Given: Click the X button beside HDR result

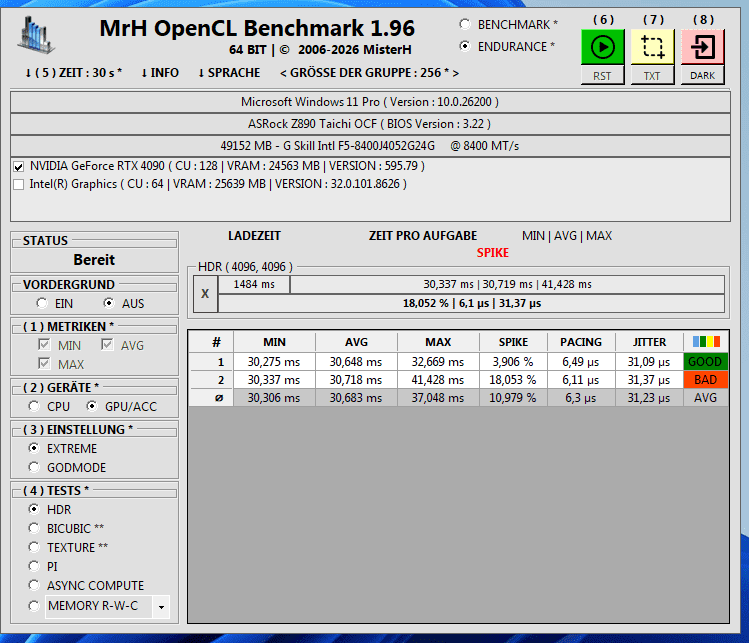Looking at the screenshot, I should (x=205, y=293).
